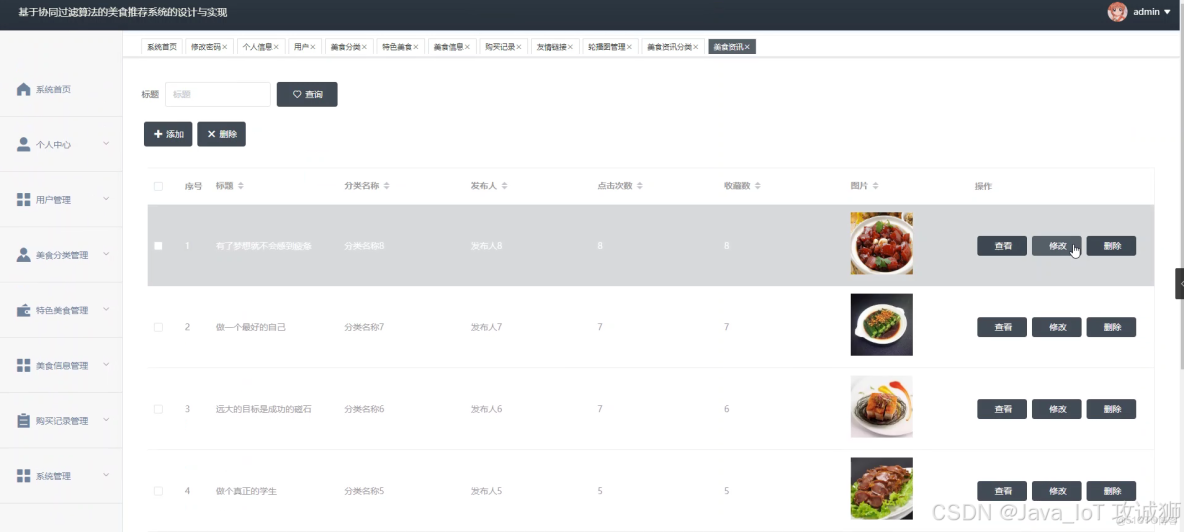Check the checkbox for row 4

(158, 490)
